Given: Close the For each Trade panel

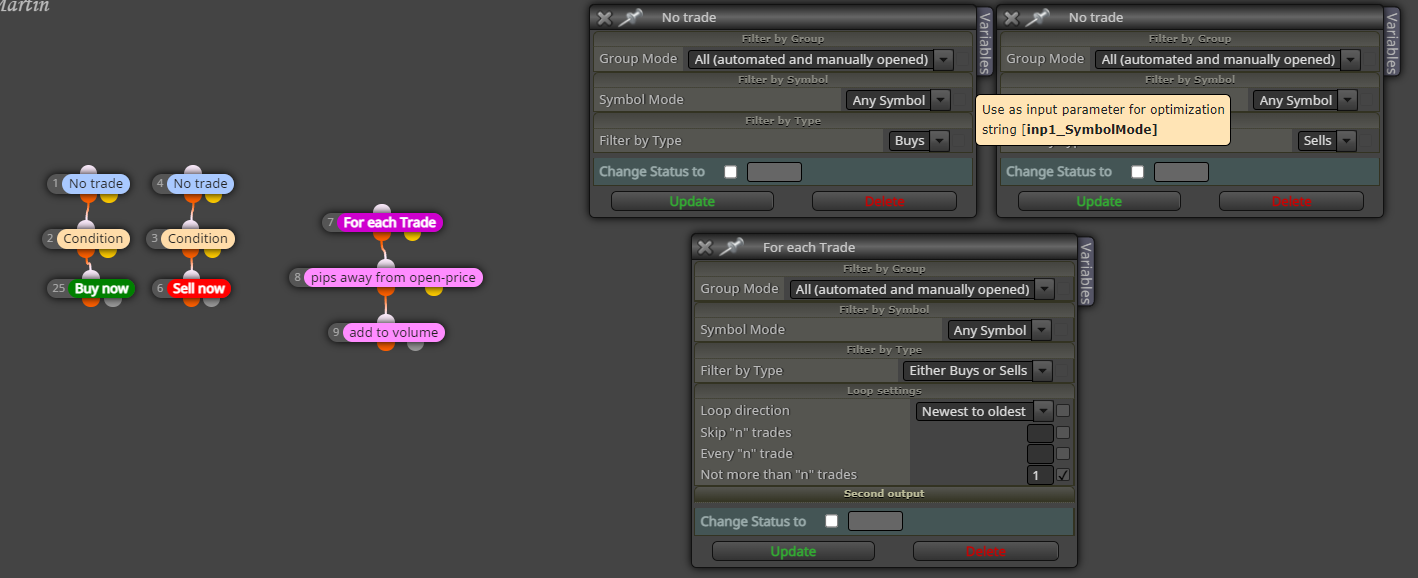Looking at the screenshot, I should (705, 247).
